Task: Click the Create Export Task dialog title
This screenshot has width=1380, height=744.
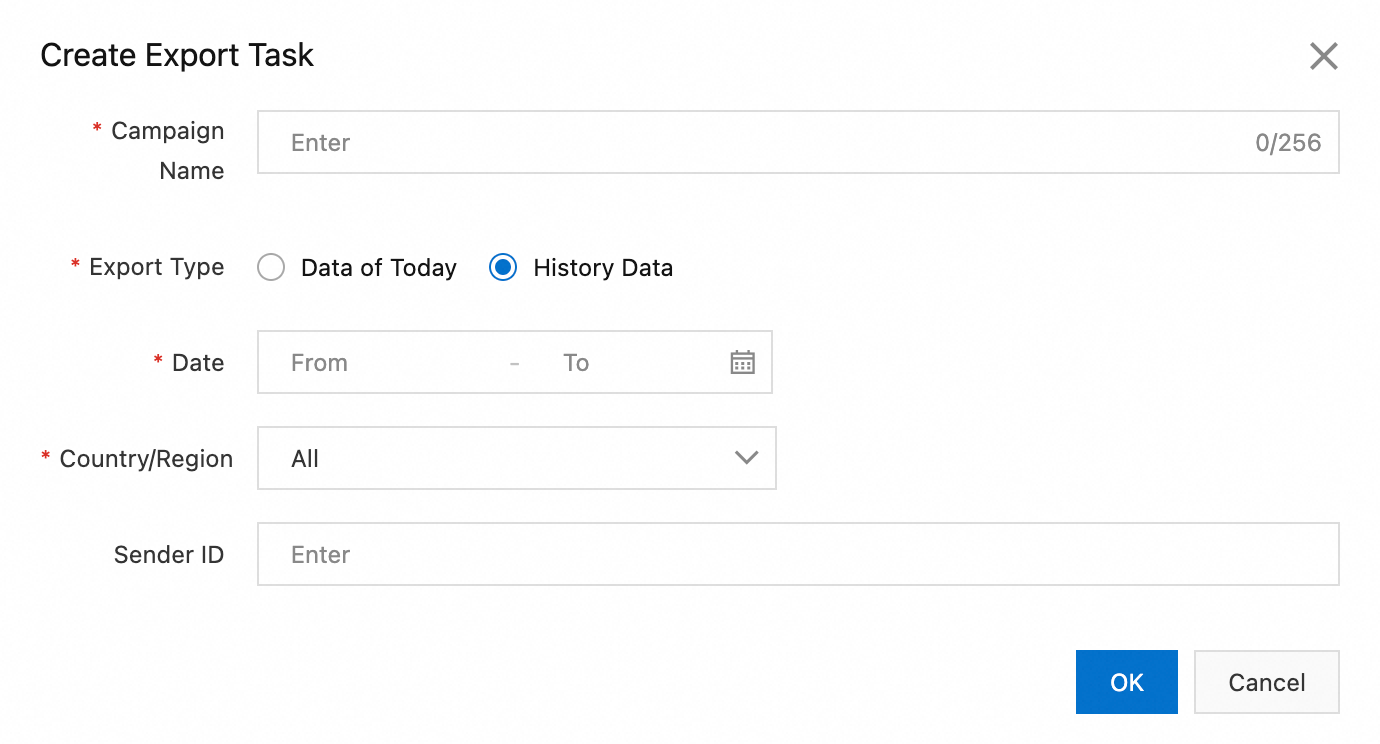Action: (177, 55)
